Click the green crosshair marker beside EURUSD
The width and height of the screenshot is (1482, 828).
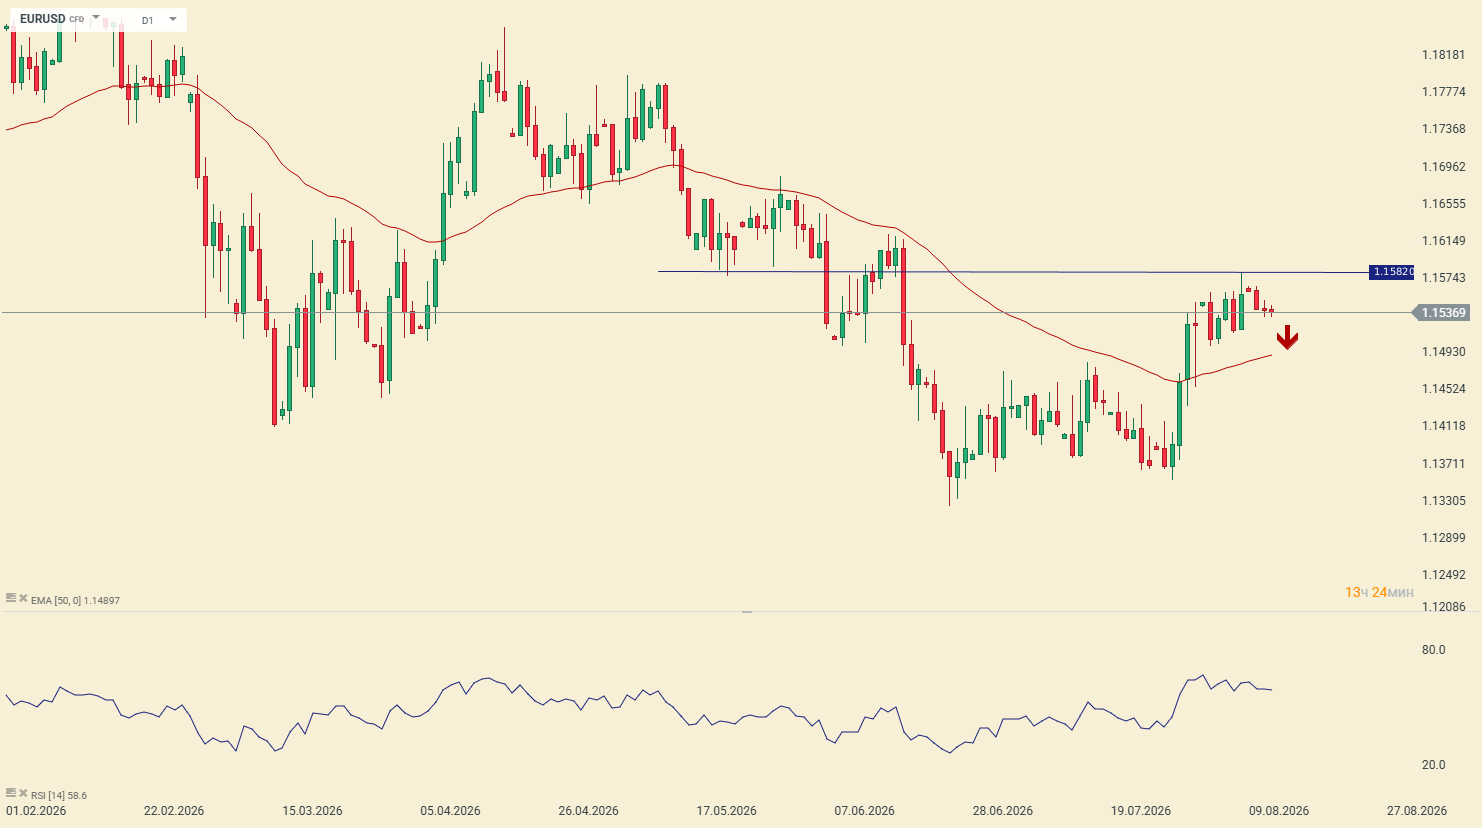click(7, 26)
